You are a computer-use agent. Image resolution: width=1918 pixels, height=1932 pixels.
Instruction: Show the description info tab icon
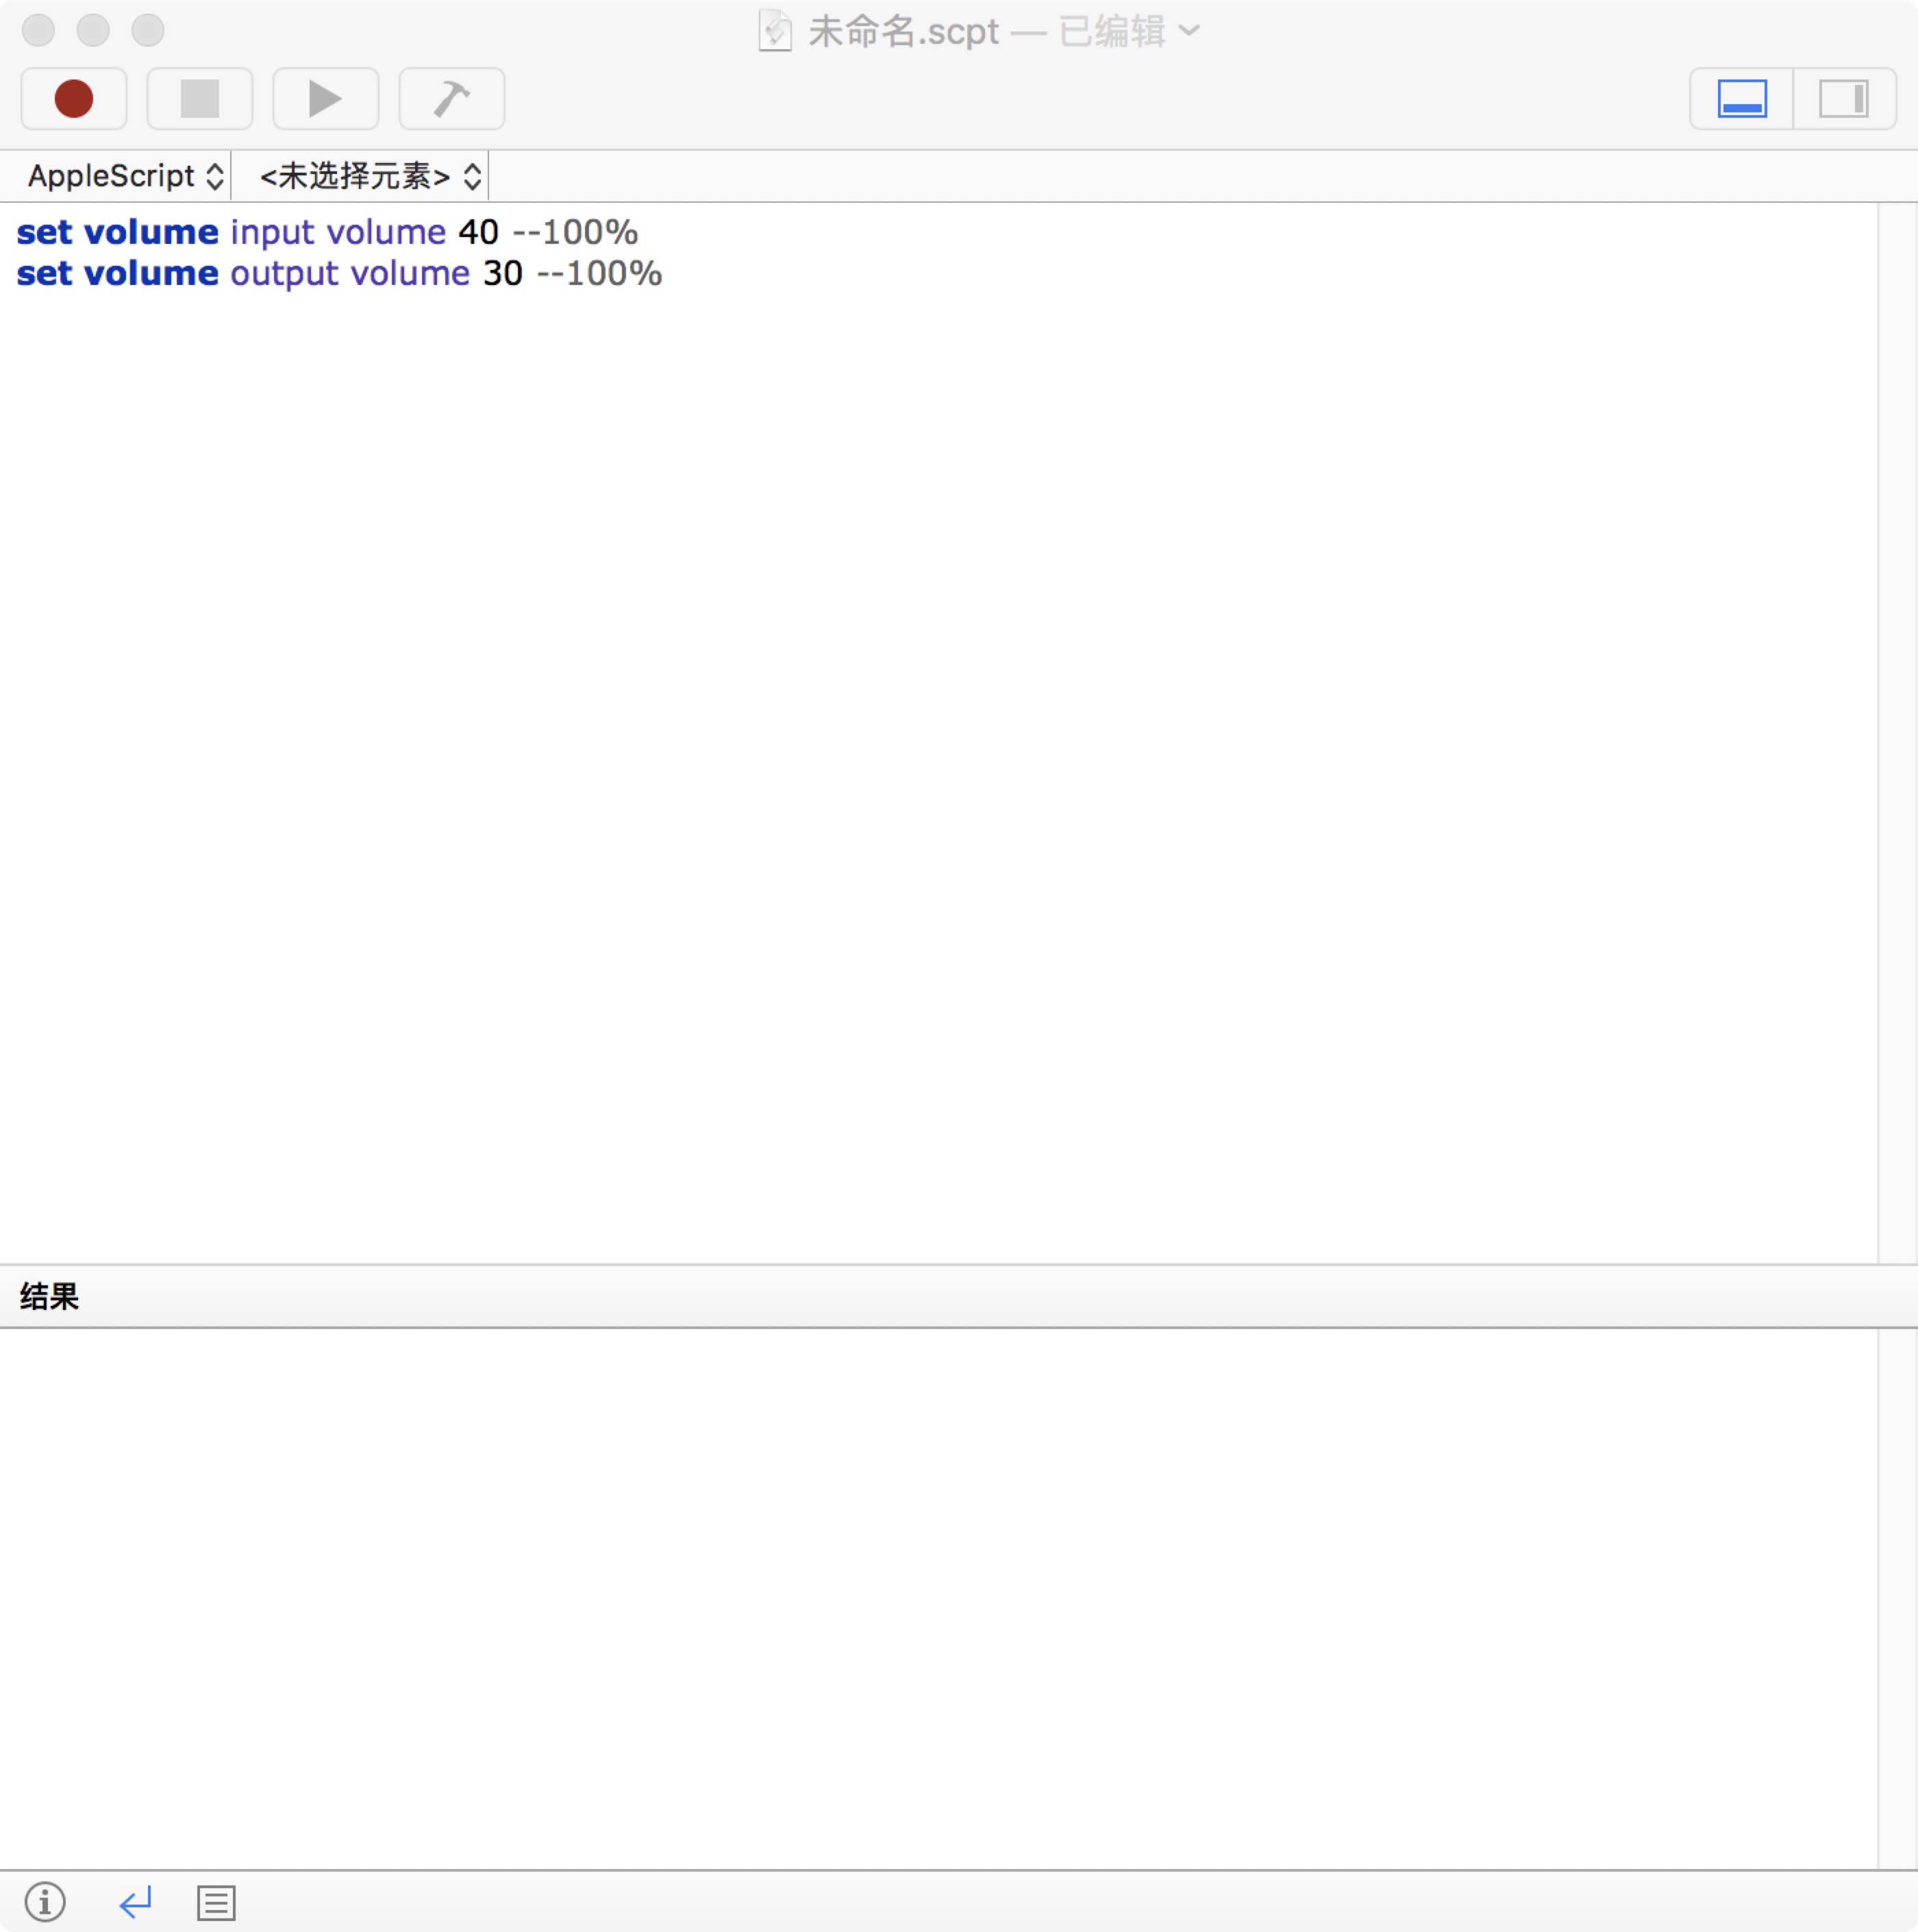click(45, 1901)
